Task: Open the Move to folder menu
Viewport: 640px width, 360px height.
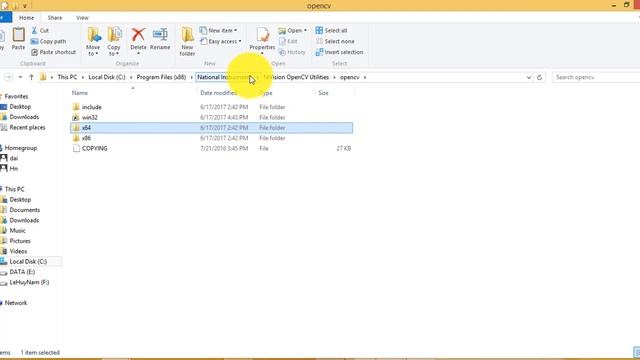Action: [x=93, y=42]
